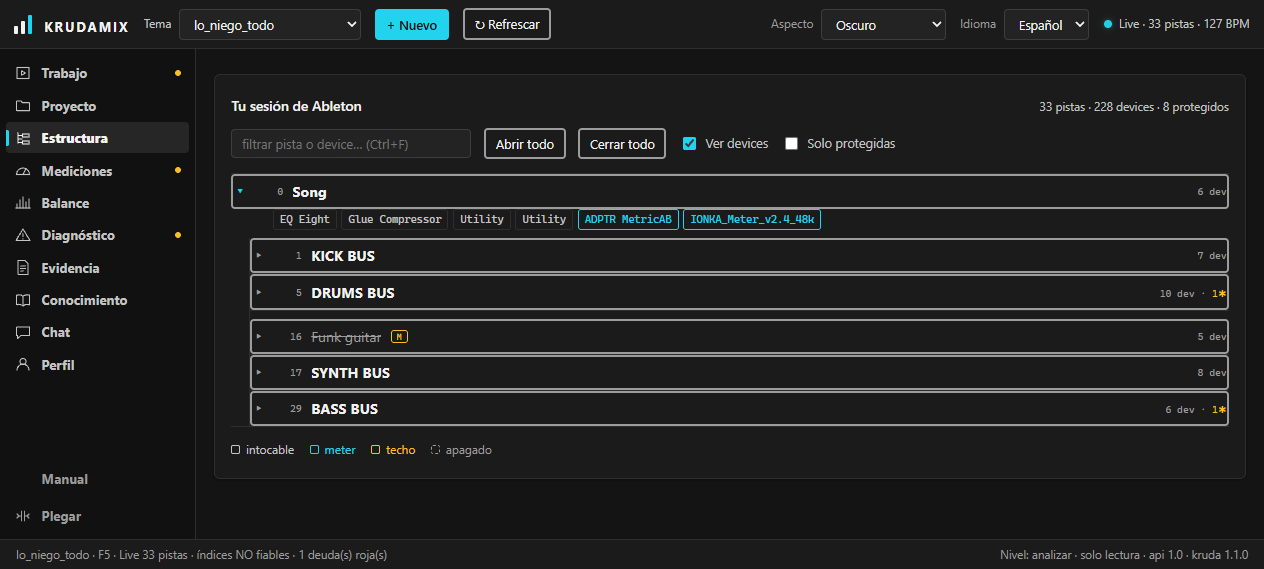Open the Manual link
Image resolution: width=1264 pixels, height=569 pixels.
click(x=65, y=479)
